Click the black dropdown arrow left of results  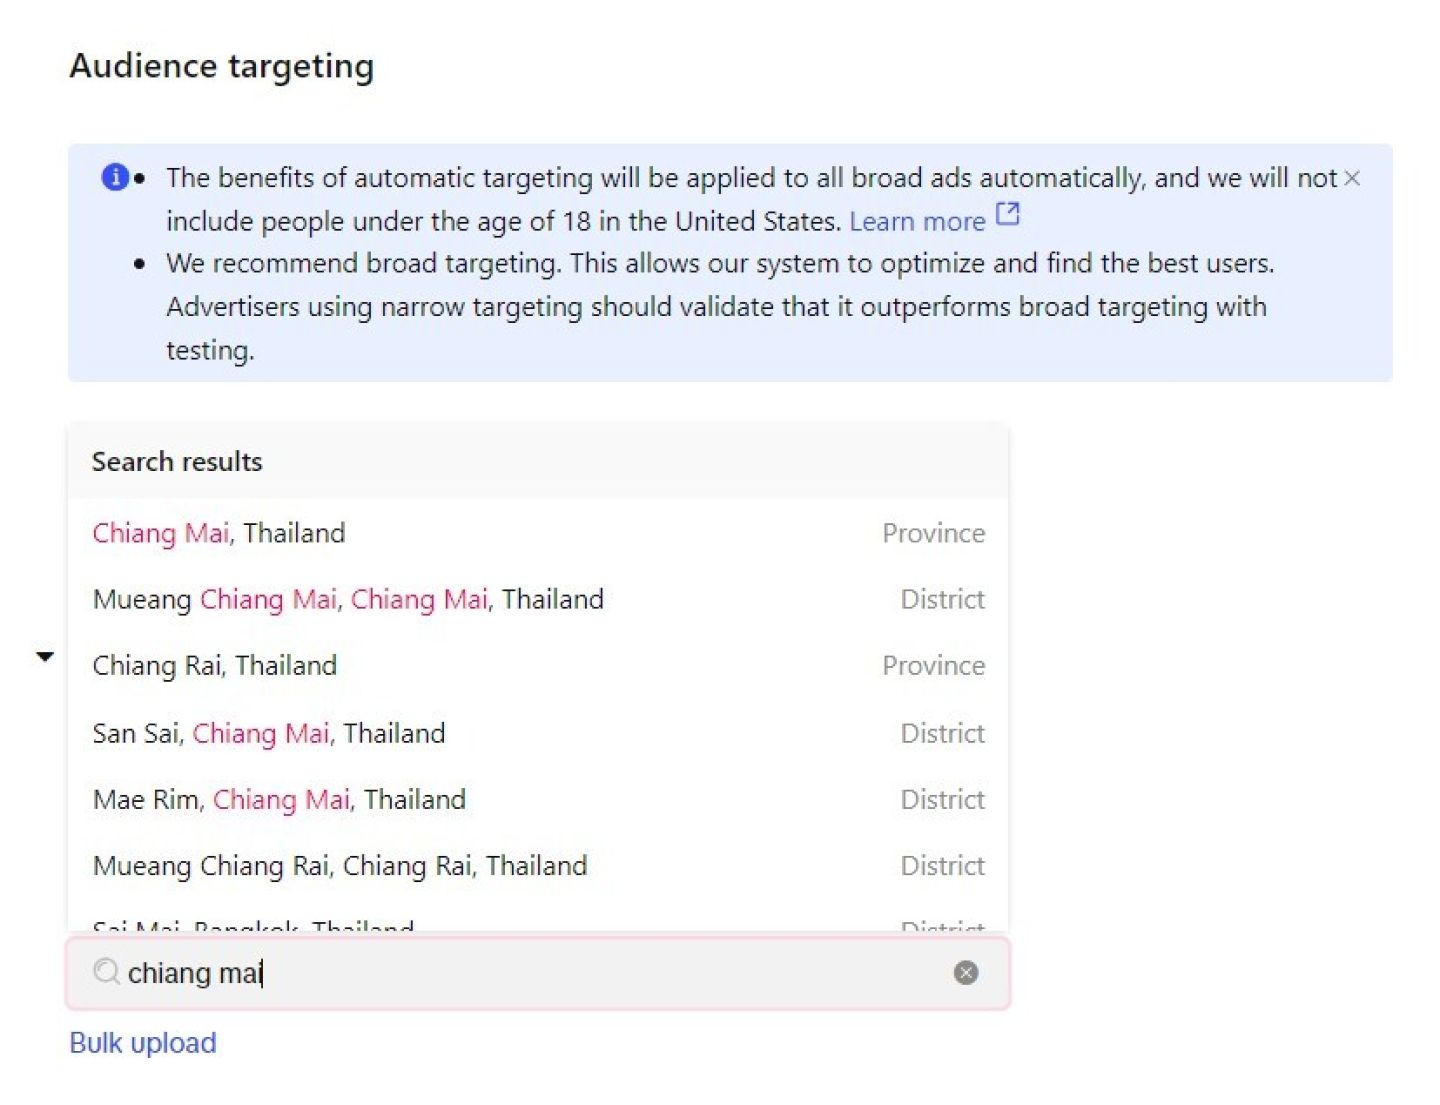[45, 657]
